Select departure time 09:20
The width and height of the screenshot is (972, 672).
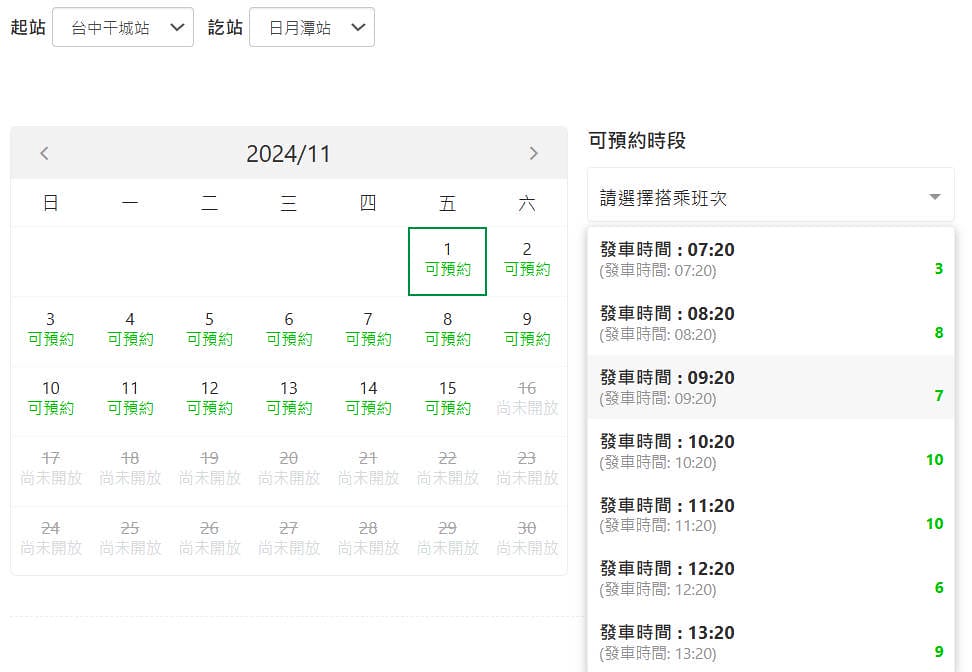[771, 387]
